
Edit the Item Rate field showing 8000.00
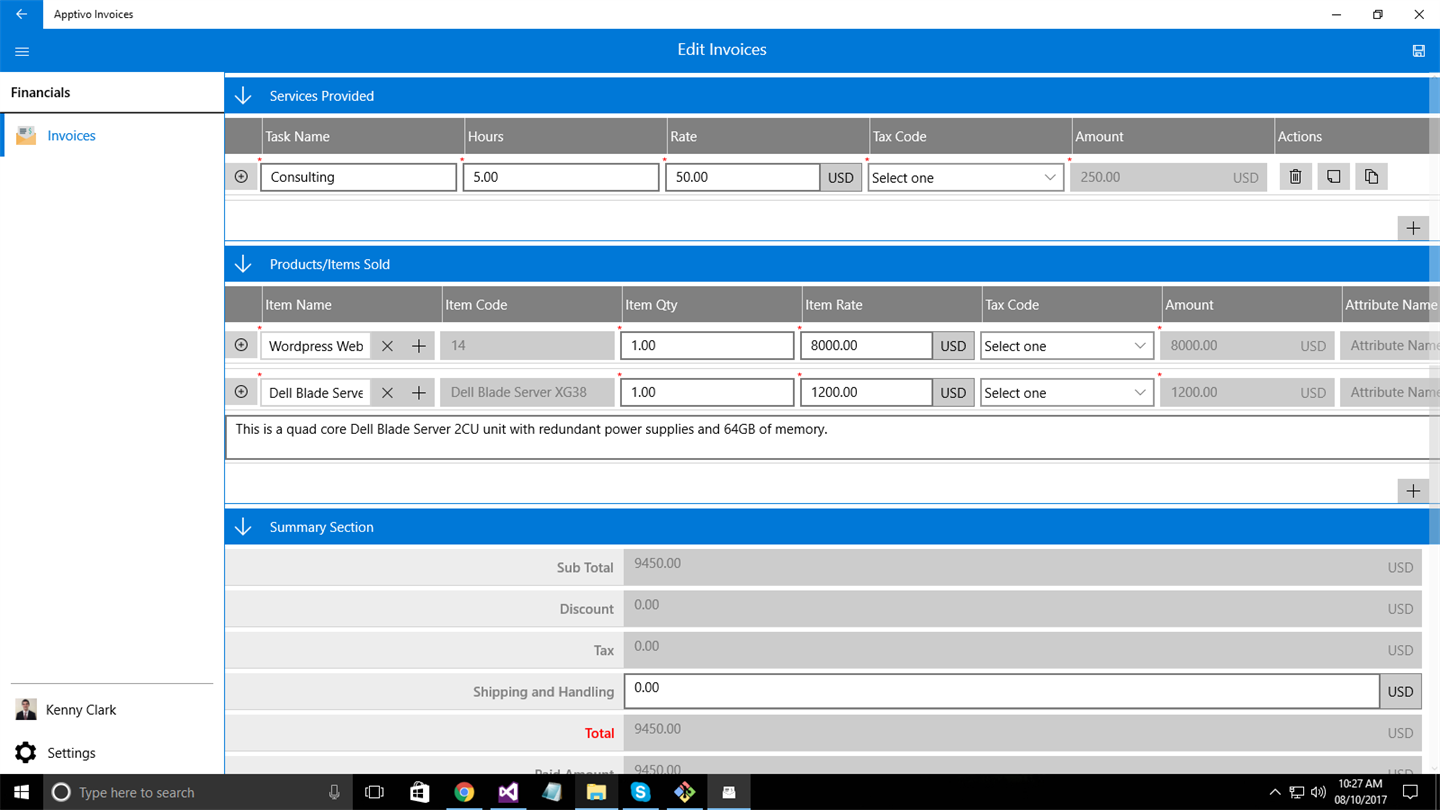click(866, 345)
